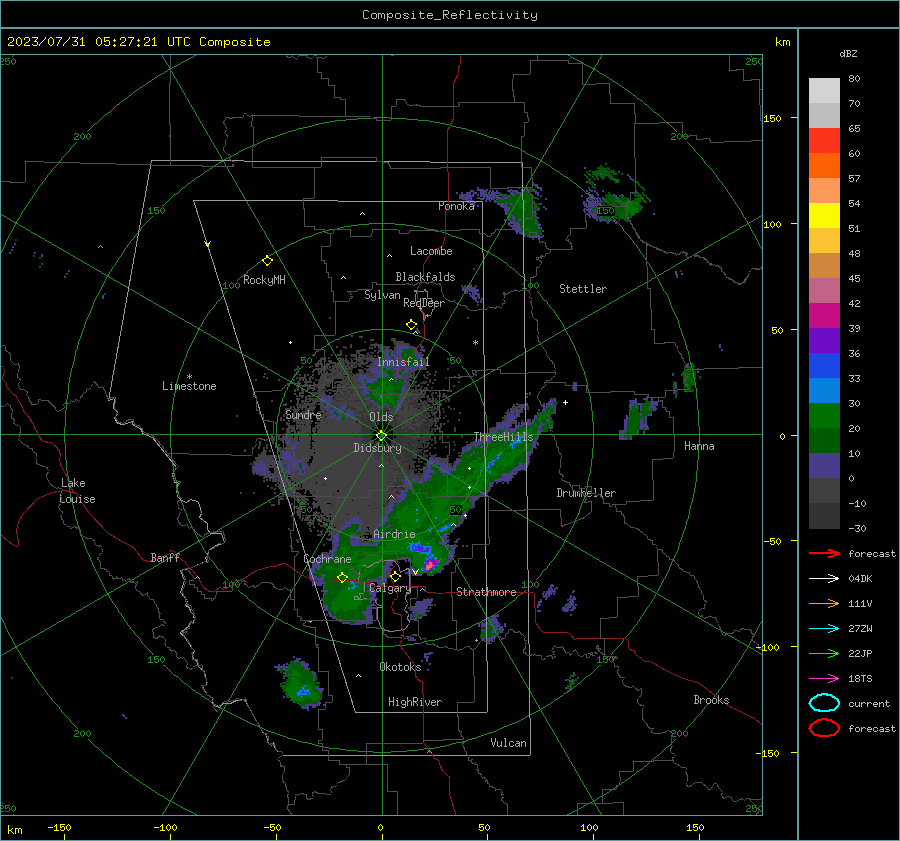
Task: Click the Brooks city label
Action: pos(711,700)
